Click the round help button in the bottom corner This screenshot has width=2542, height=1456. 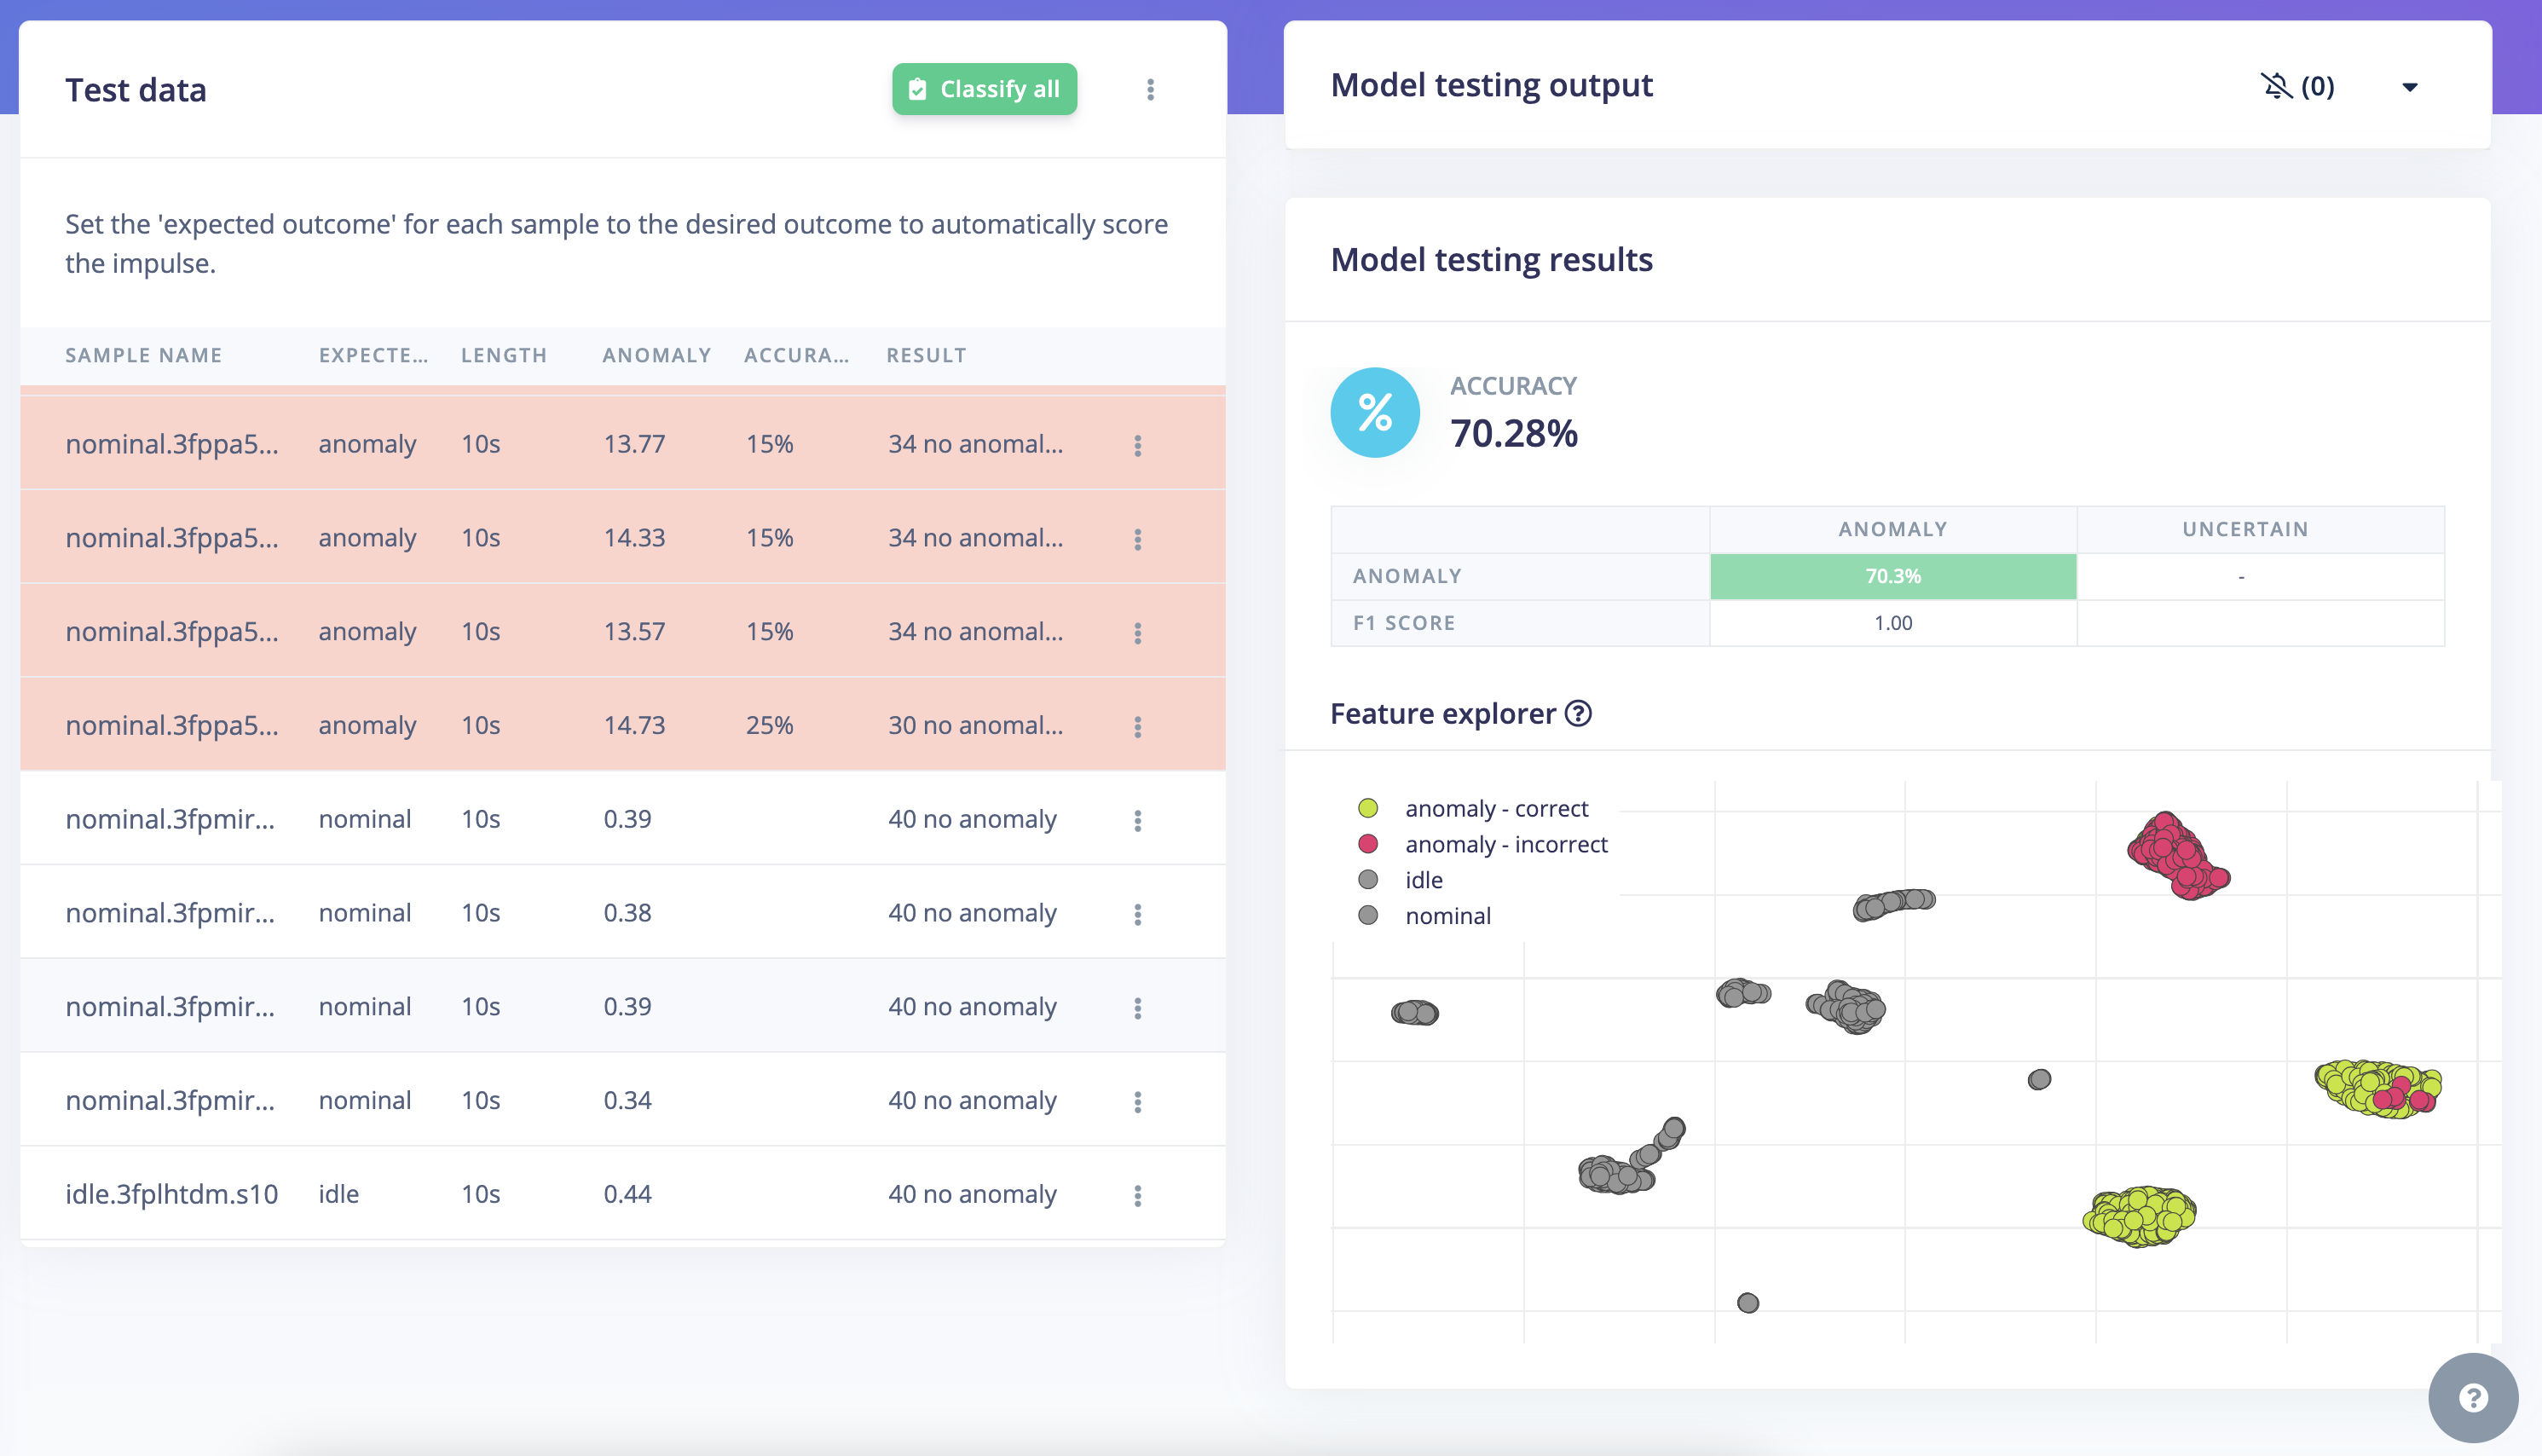[x=2472, y=1397]
